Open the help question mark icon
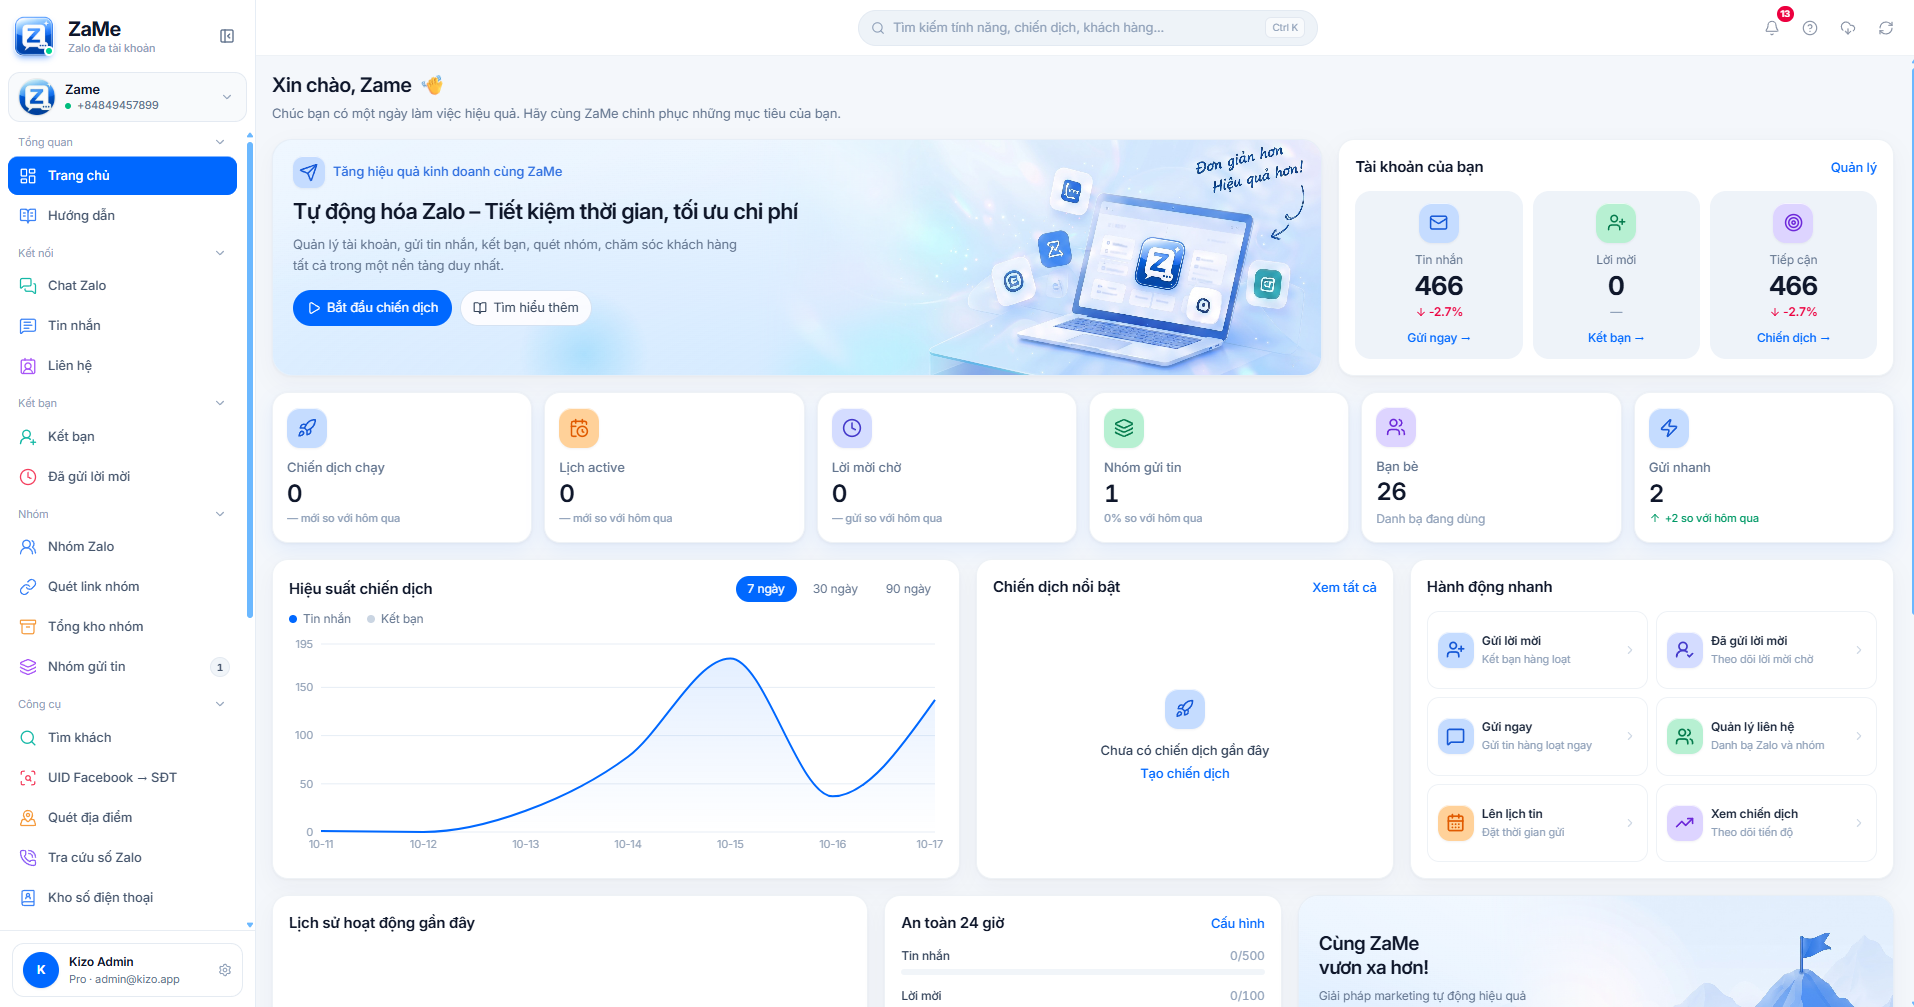 1810,28
